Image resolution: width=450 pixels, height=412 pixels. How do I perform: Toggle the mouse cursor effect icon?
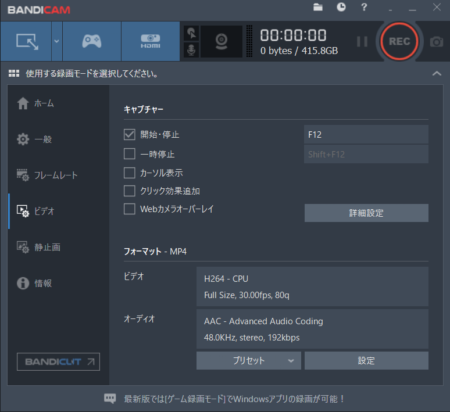click(191, 33)
